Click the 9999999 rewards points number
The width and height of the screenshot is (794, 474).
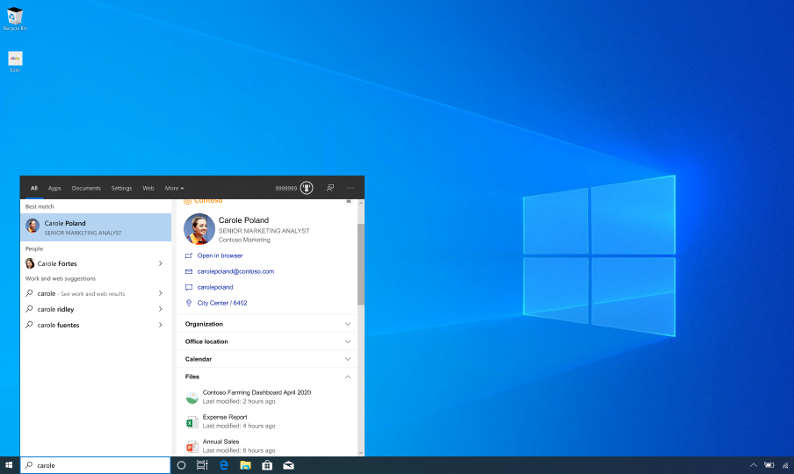[x=286, y=188]
